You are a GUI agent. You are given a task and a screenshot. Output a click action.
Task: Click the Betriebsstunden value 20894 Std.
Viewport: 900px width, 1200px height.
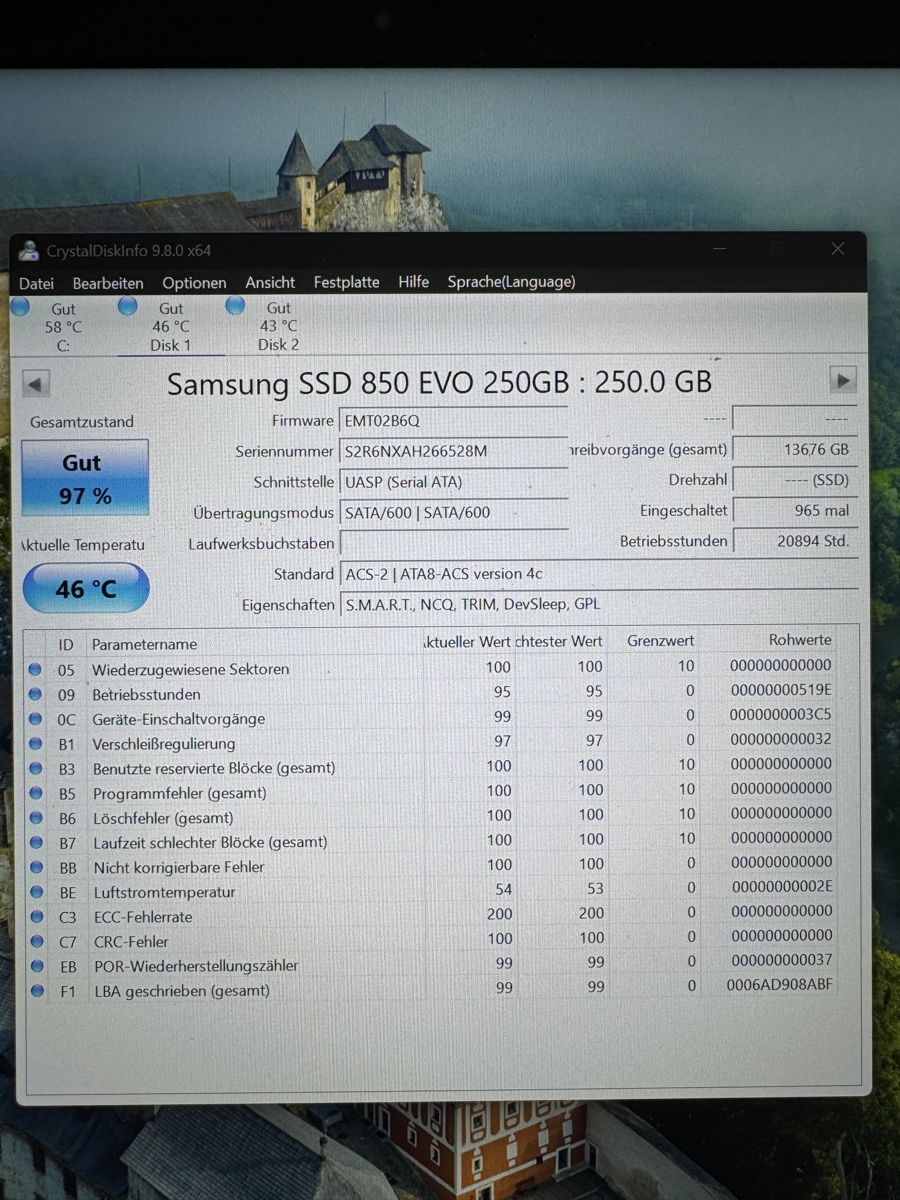point(795,541)
